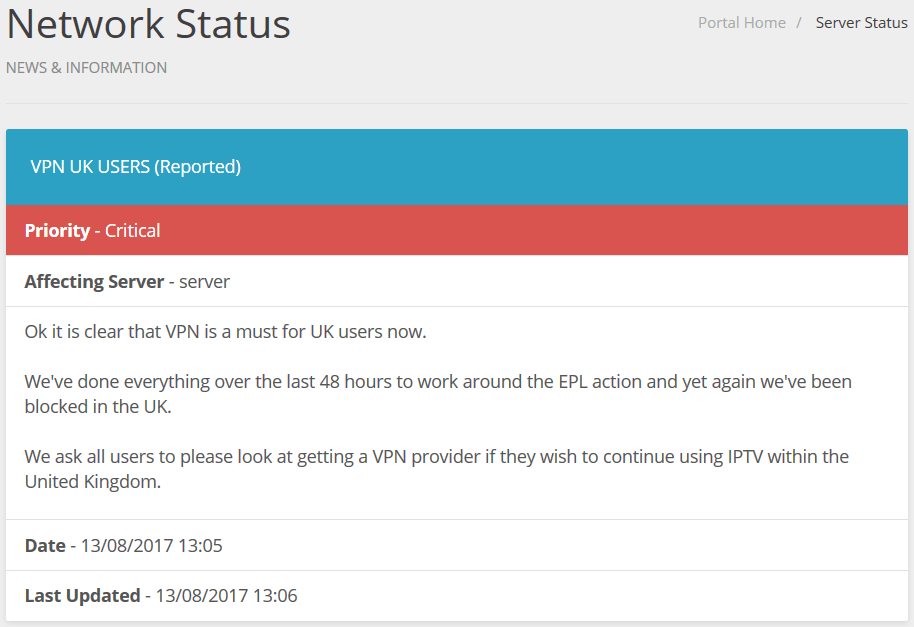Click the bold 'Affecting Server' label

pos(94,281)
